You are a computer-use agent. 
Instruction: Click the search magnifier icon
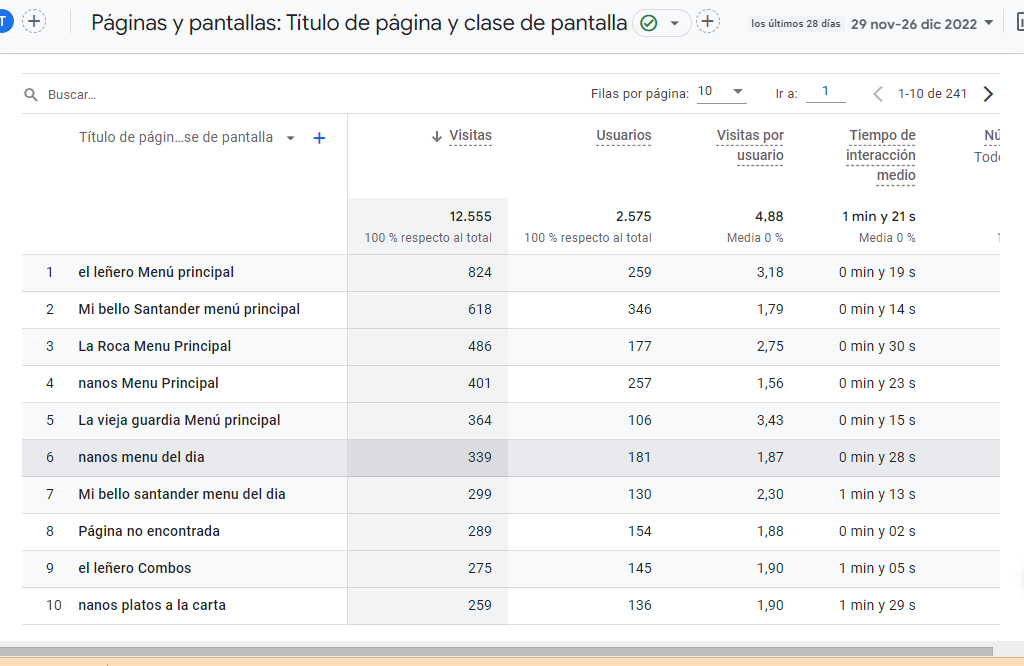pos(31,95)
